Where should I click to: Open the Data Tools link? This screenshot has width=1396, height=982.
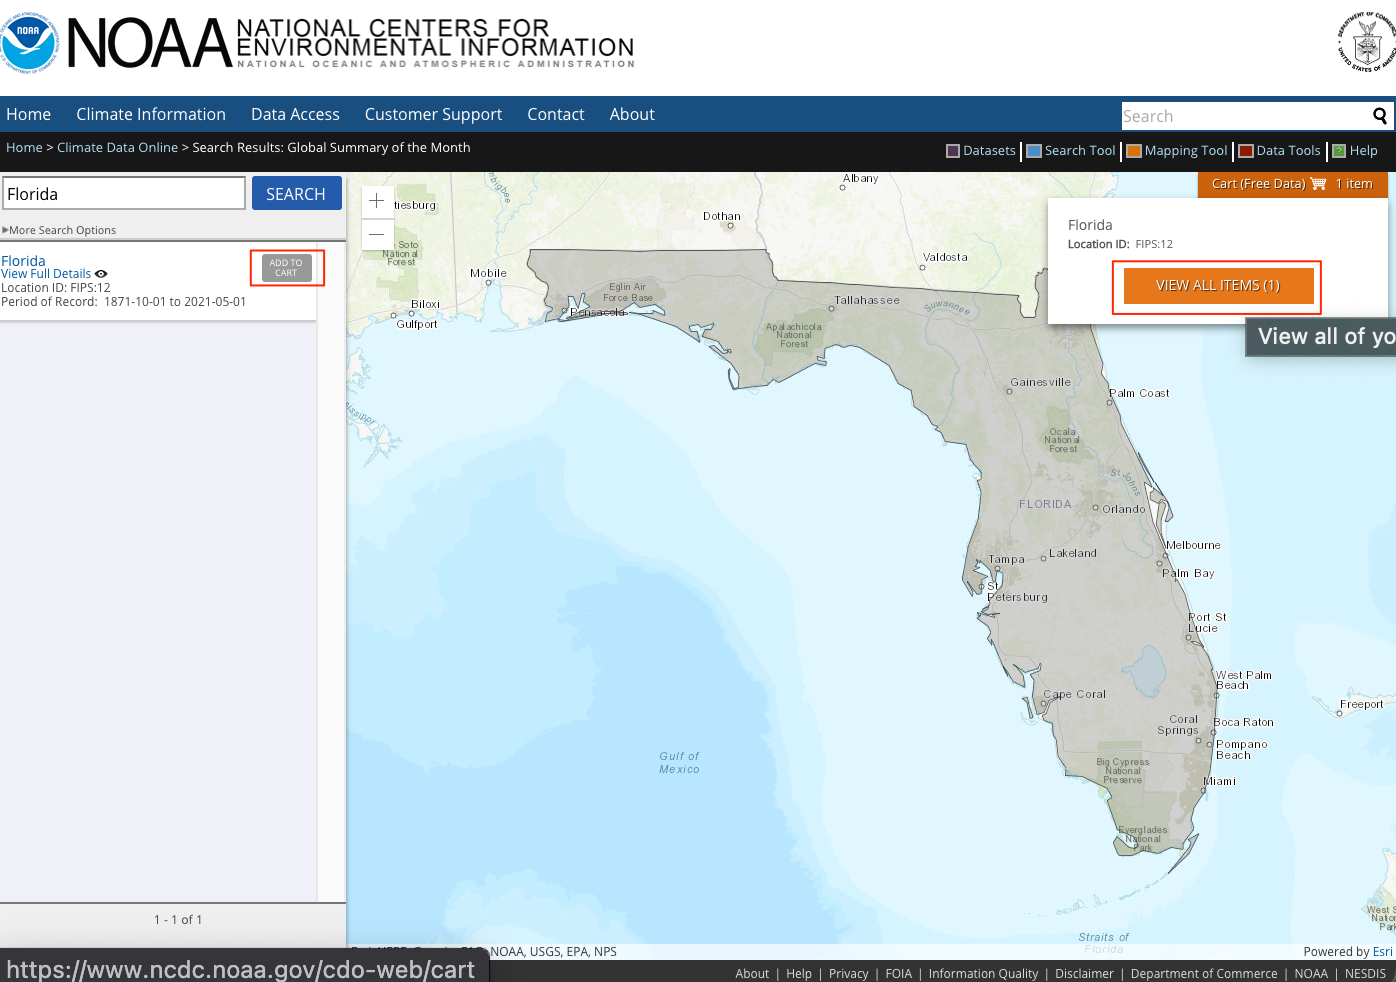1288,151
